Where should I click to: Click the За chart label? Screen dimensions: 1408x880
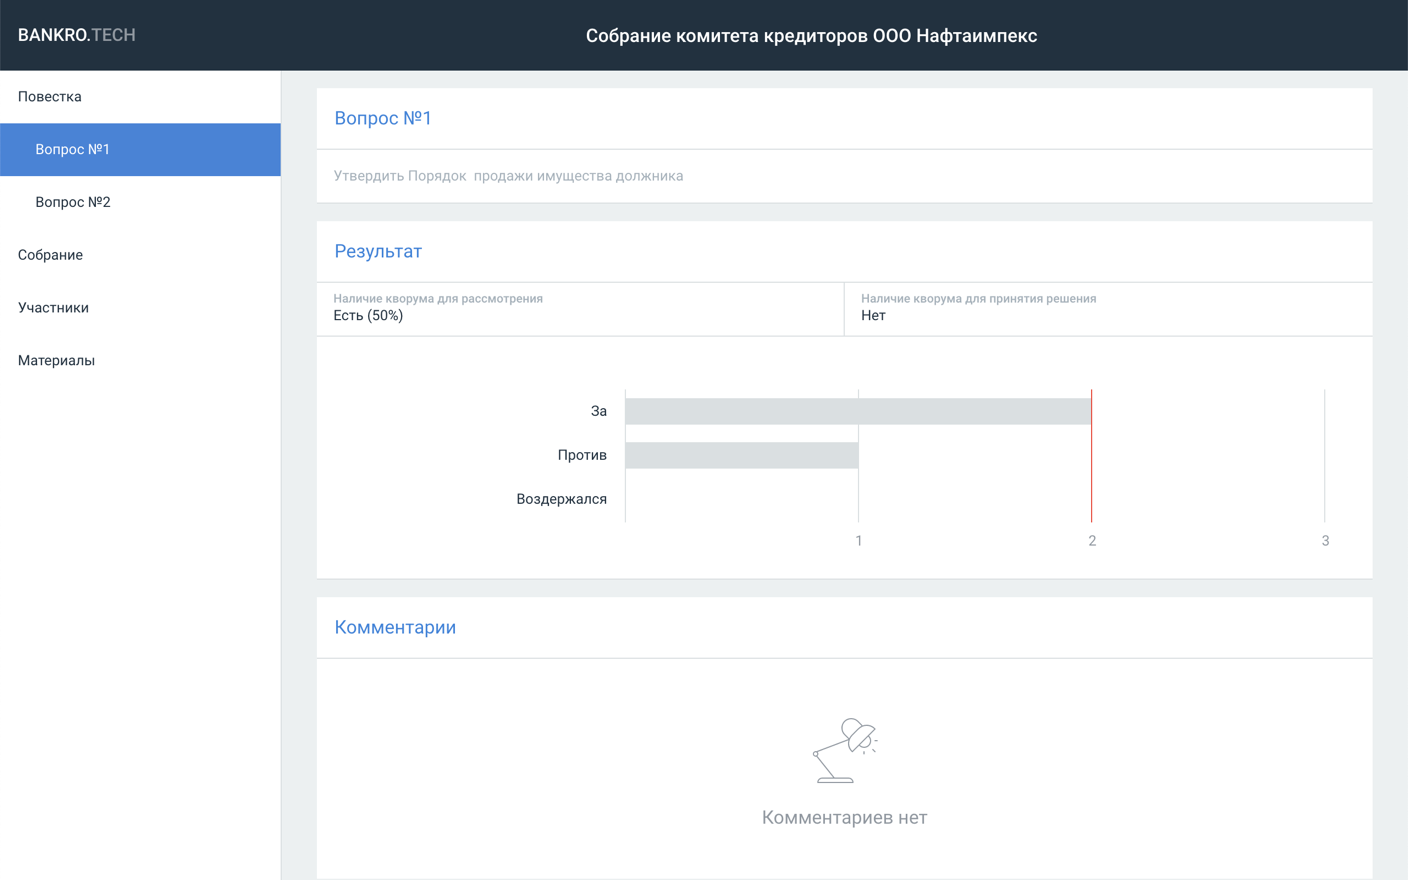point(598,411)
